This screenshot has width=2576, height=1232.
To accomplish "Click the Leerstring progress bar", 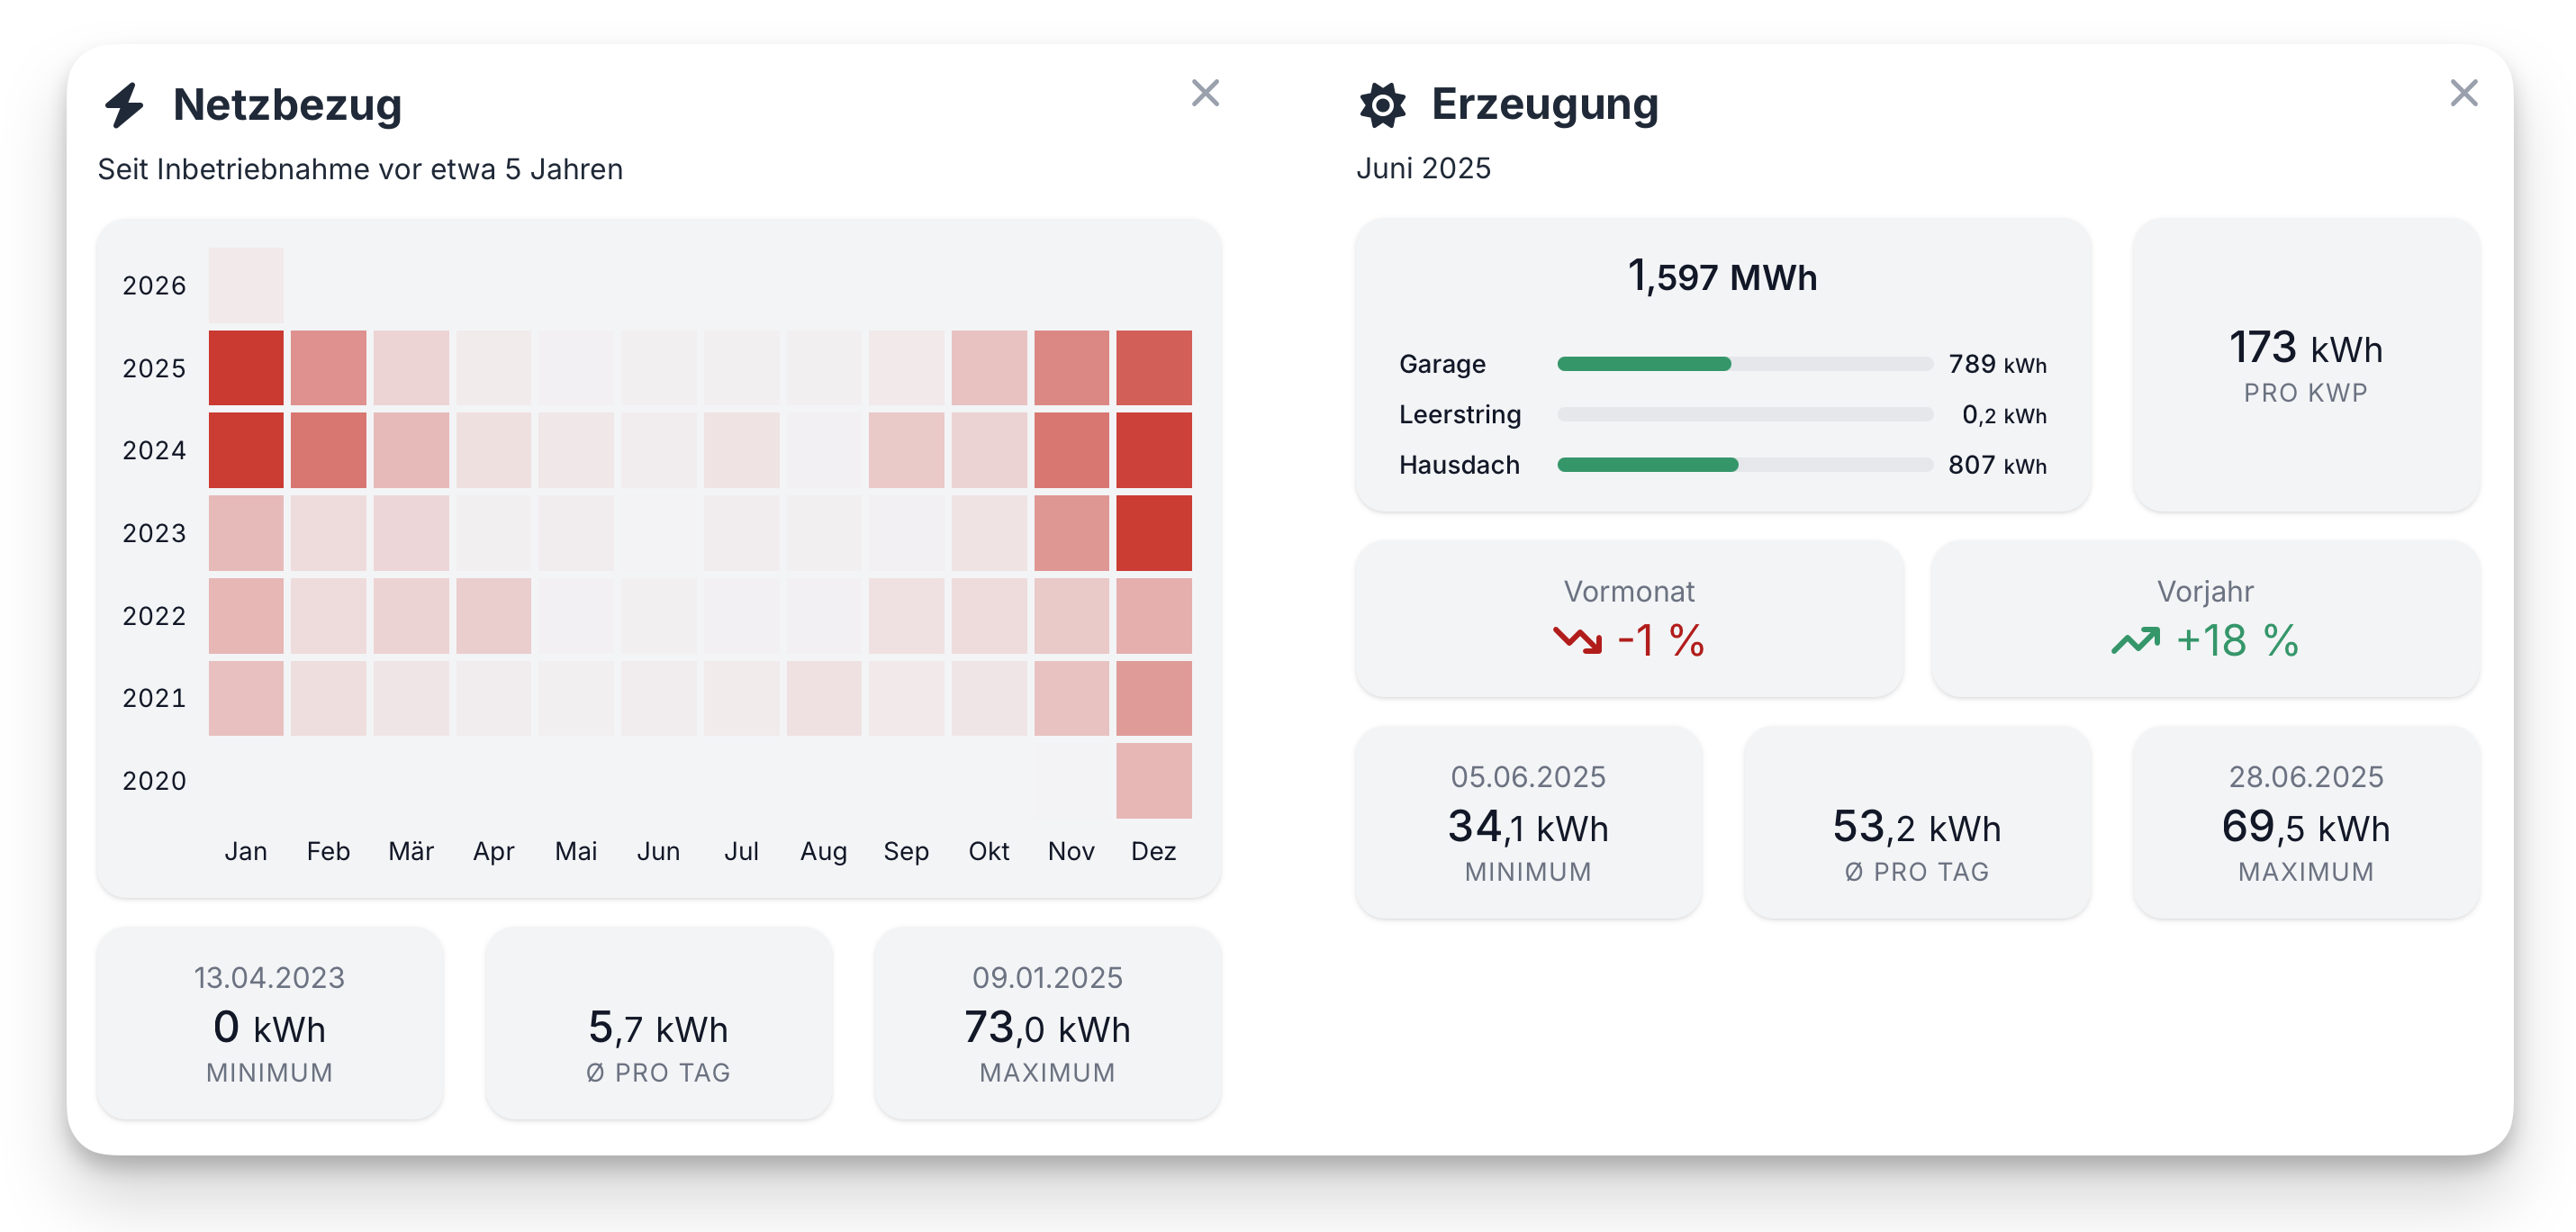I will pos(1744,414).
